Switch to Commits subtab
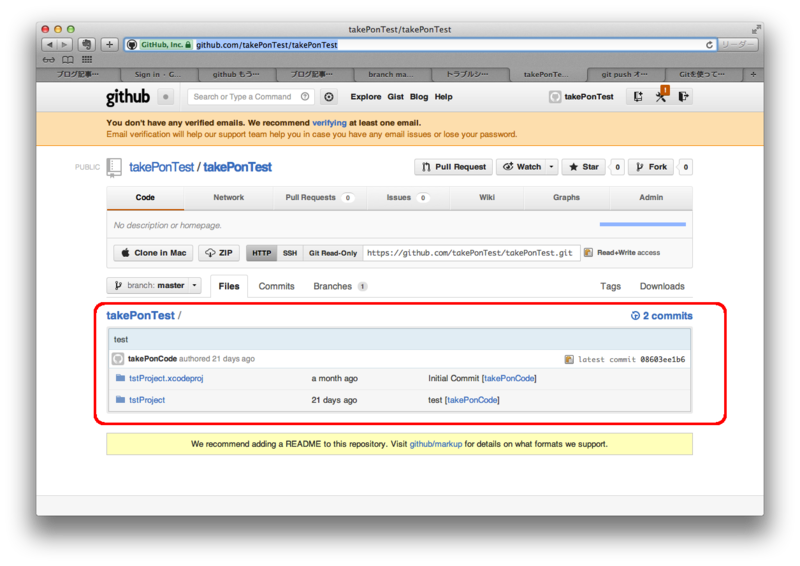The width and height of the screenshot is (800, 566). tap(277, 286)
